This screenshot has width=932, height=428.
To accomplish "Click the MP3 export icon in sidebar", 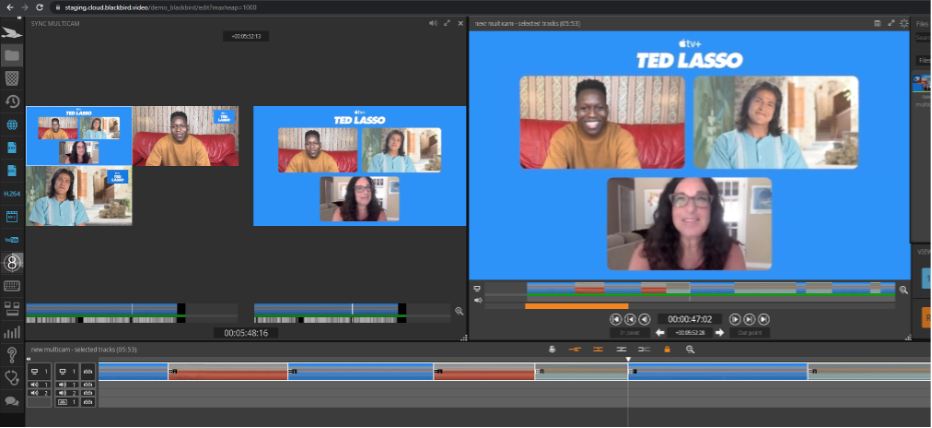I will point(12,216).
